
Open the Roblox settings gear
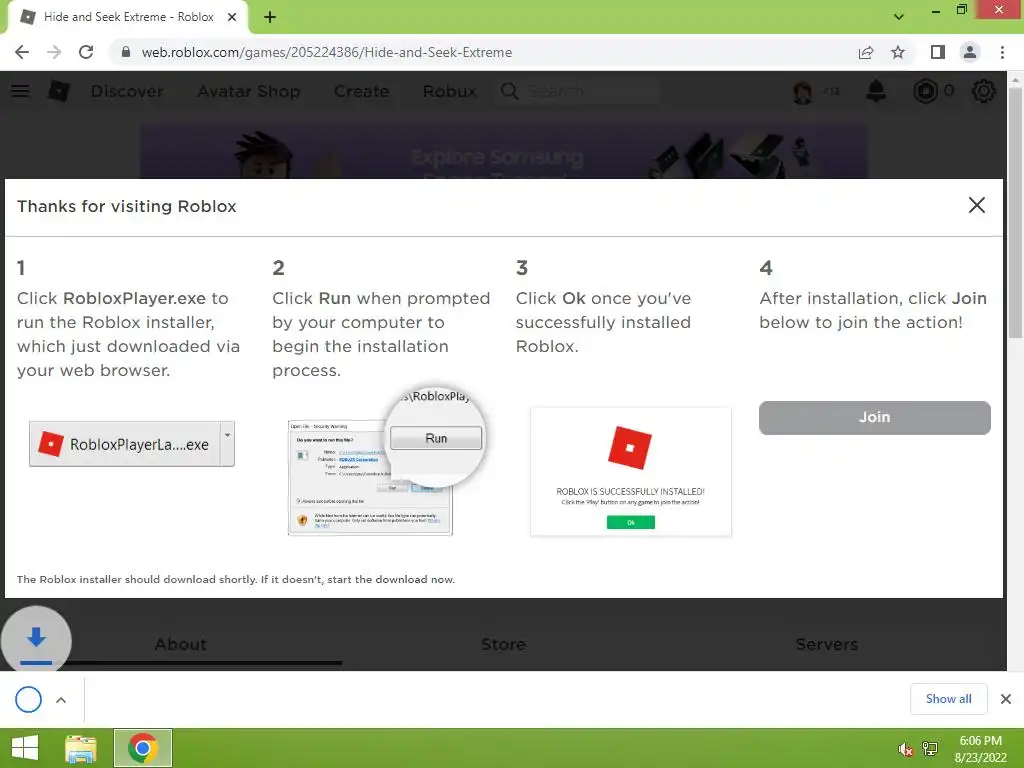coord(984,91)
